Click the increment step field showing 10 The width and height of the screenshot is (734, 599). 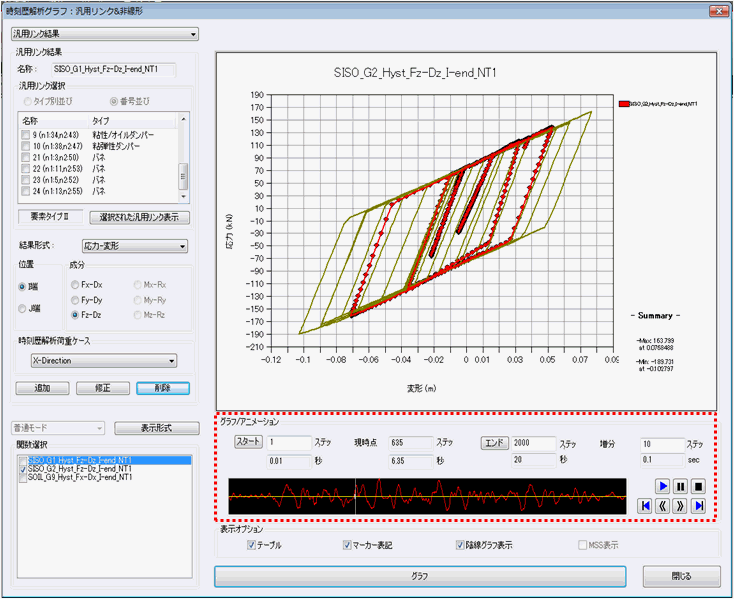click(x=662, y=444)
